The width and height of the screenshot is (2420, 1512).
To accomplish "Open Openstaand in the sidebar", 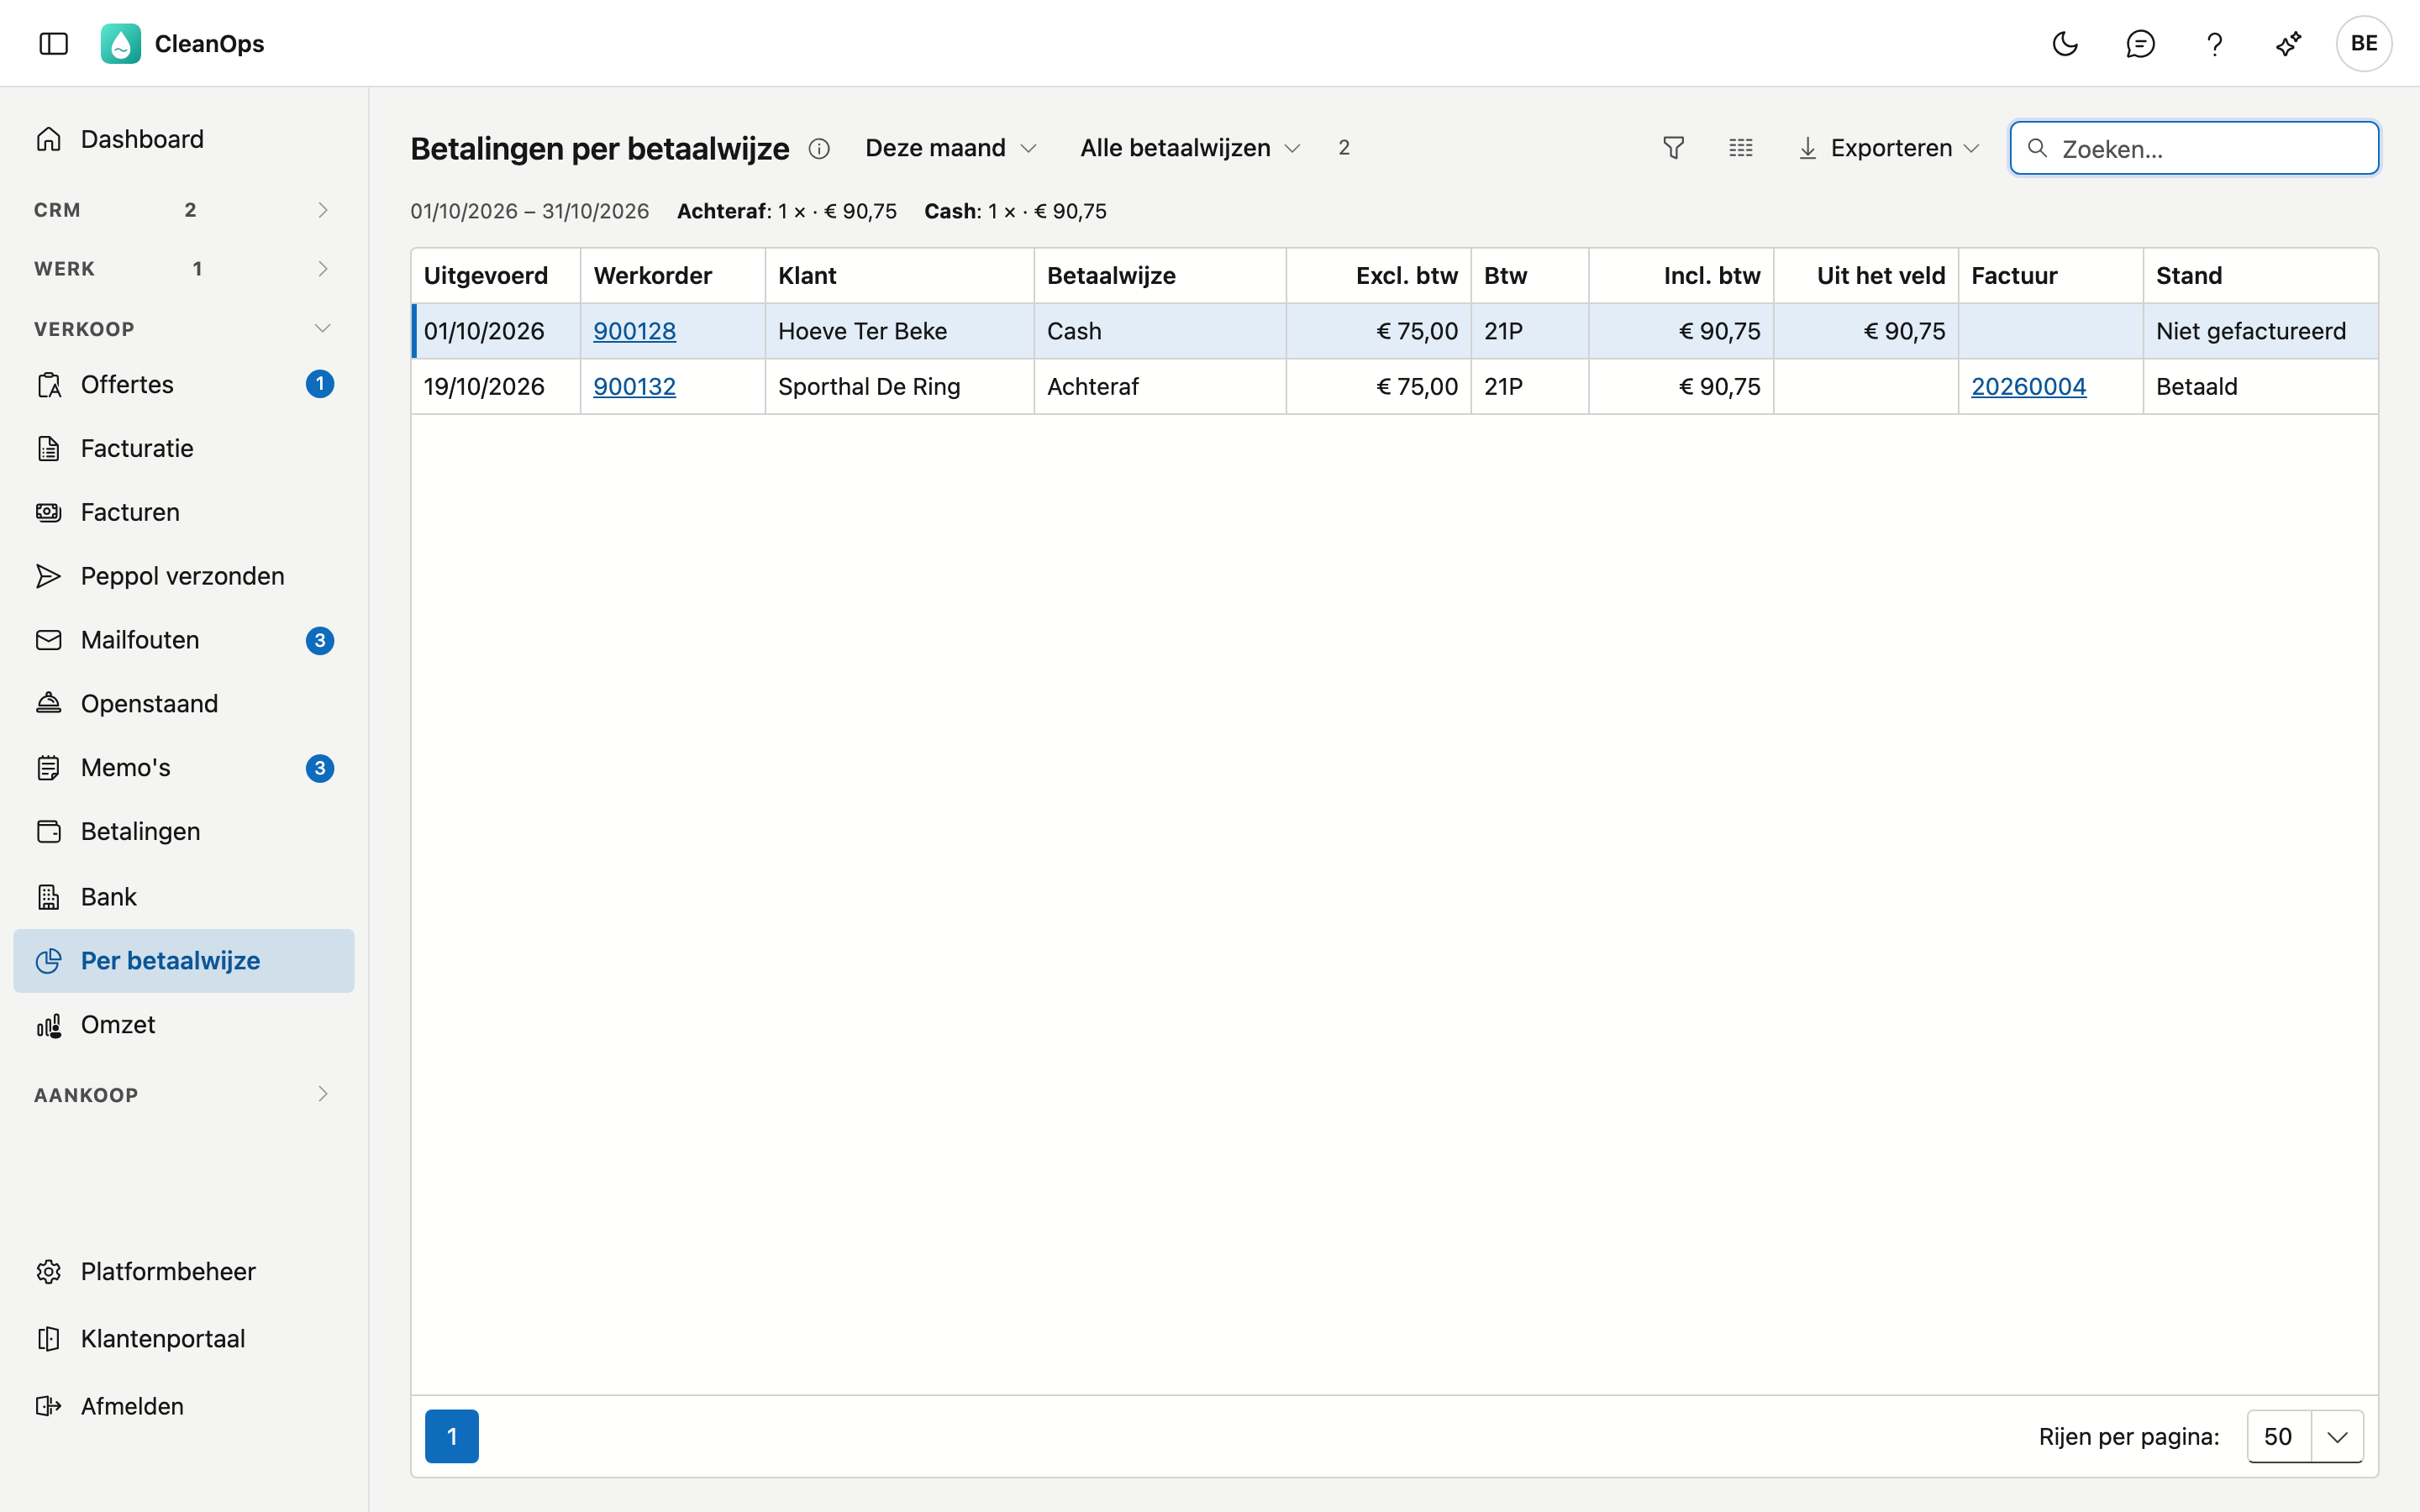I will [x=183, y=704].
